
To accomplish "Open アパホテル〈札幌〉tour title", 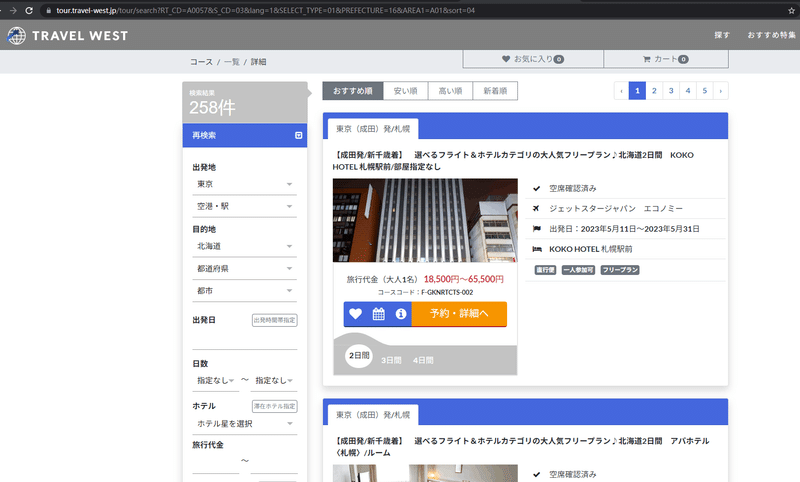I will pyautogui.click(x=521, y=447).
